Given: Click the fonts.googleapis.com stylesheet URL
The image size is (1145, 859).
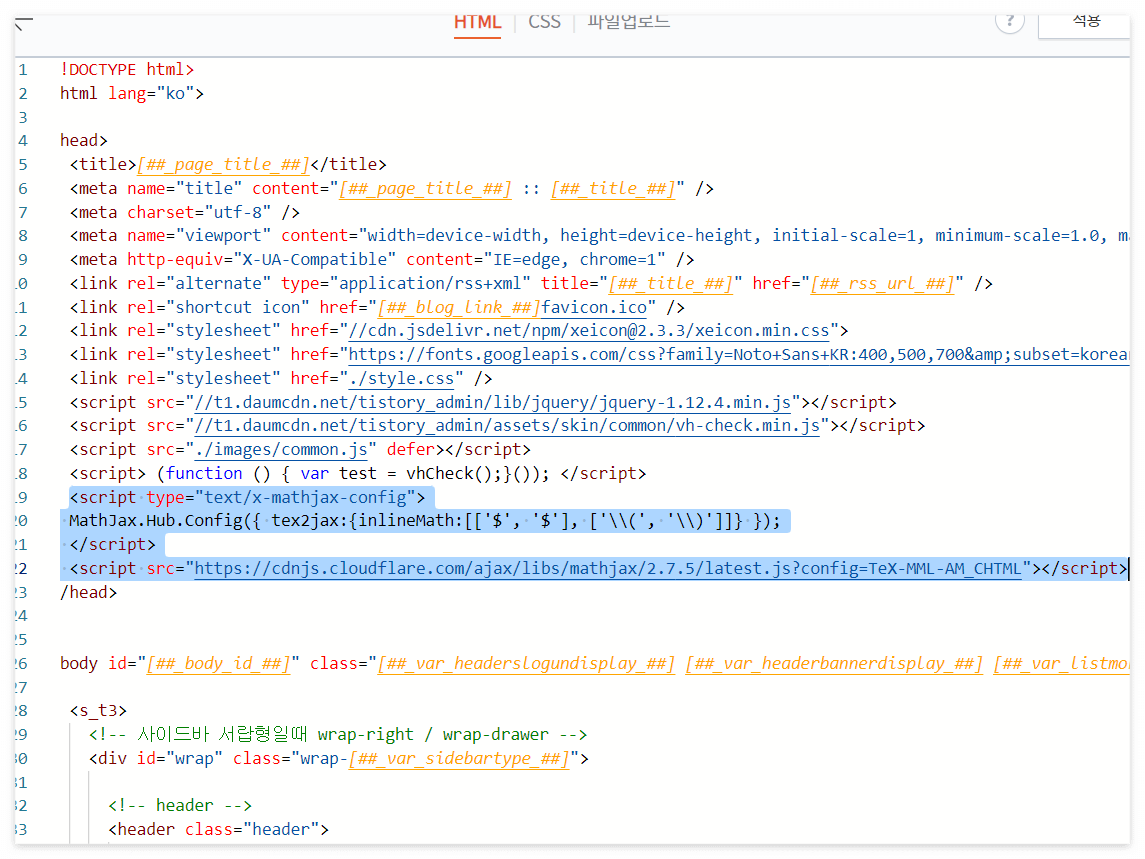Looking at the screenshot, I should coord(738,355).
